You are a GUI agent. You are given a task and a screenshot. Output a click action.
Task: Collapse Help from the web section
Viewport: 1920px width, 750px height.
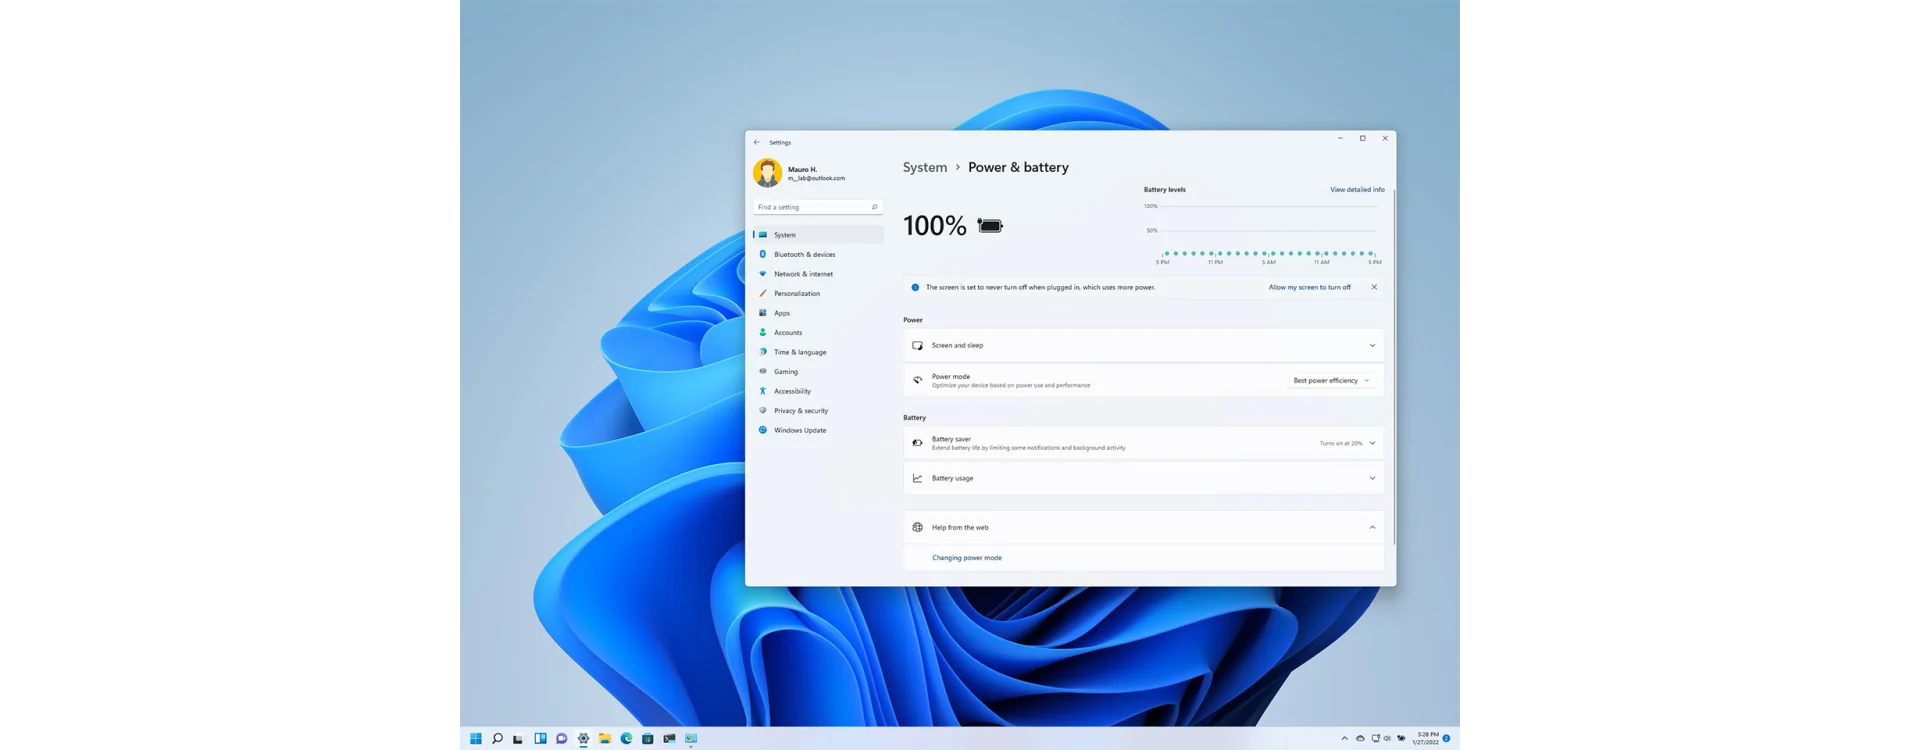click(1372, 528)
